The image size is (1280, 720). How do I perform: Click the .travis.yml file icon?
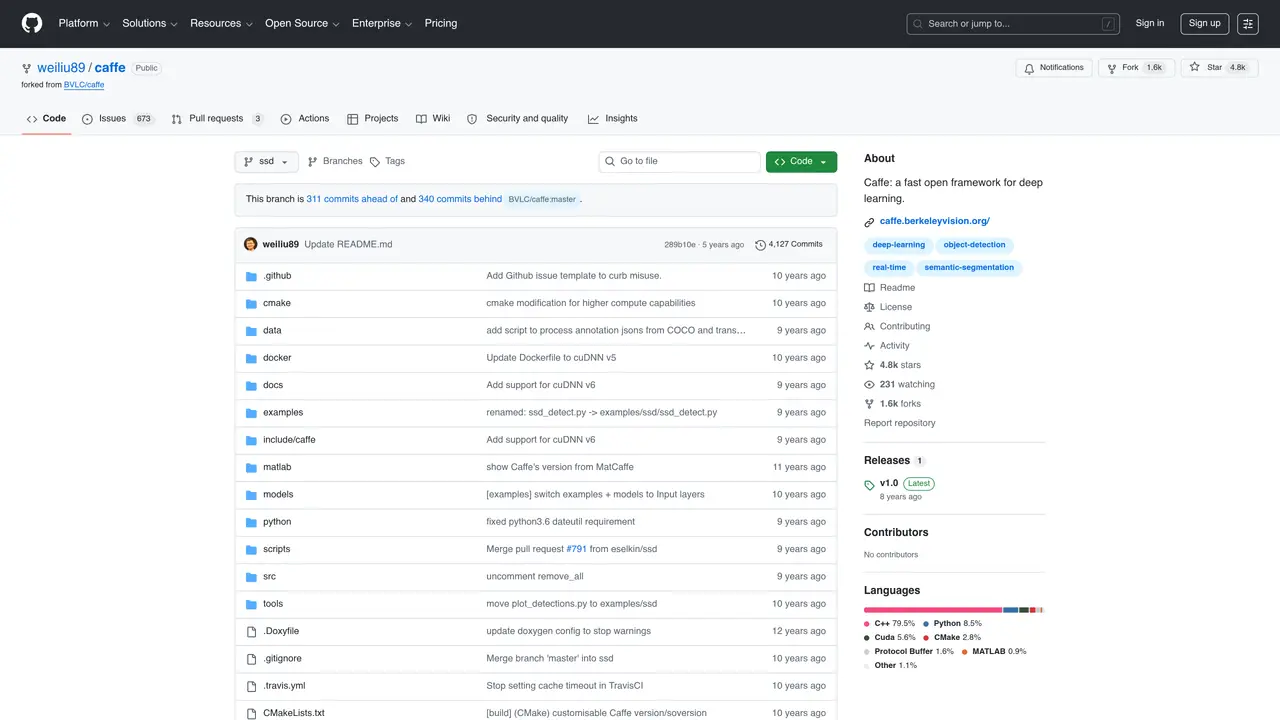pyautogui.click(x=252, y=686)
